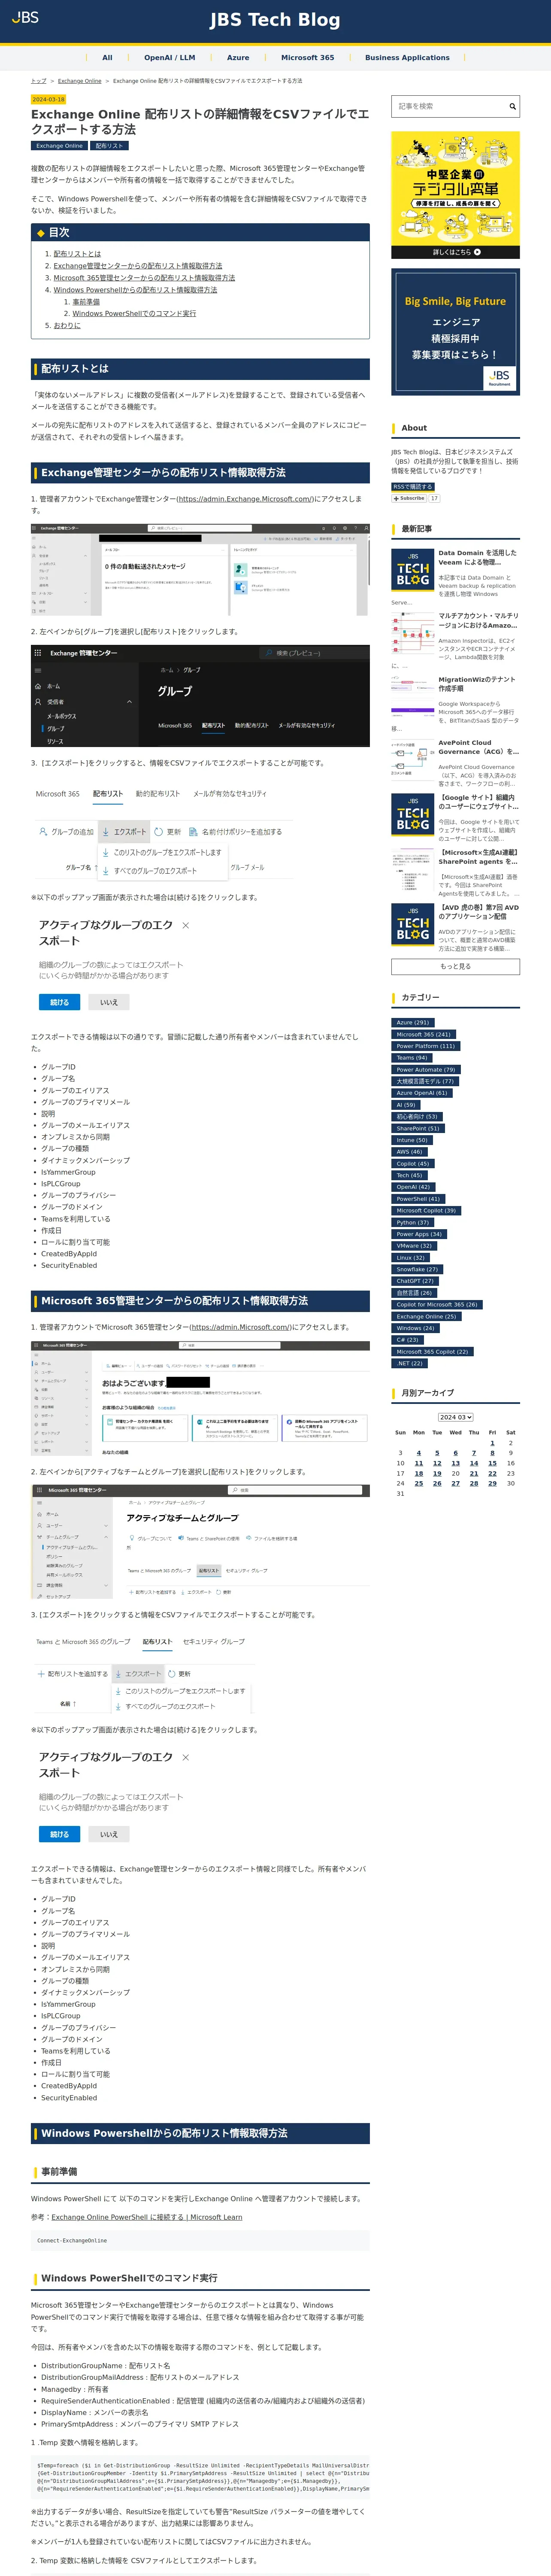This screenshot has width=551, height=2576.
Task: Click the 中堅企業のデジタル変革 yellow banner
Action: tap(455, 195)
